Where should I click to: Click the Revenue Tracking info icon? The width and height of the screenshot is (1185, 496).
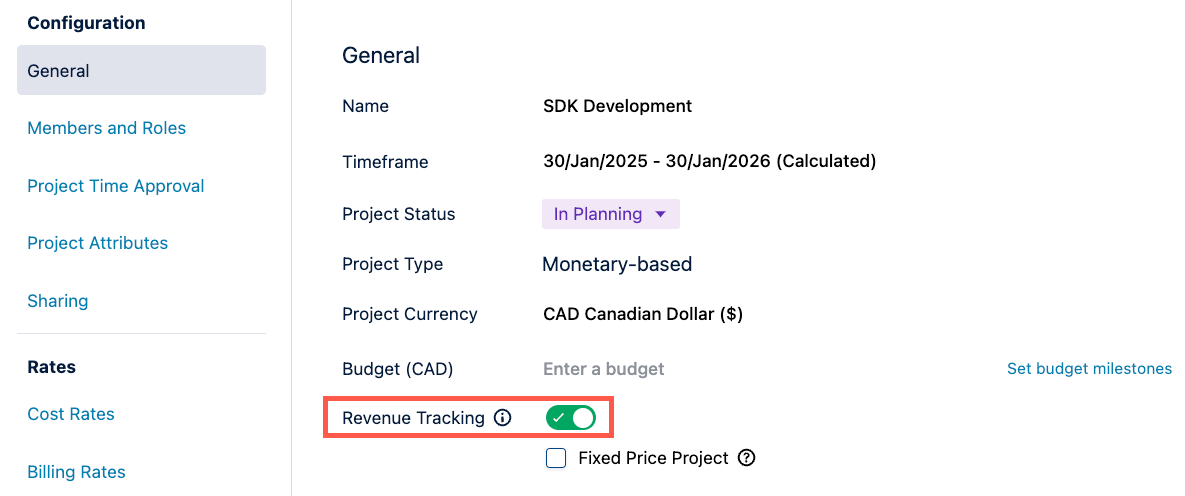click(x=503, y=418)
